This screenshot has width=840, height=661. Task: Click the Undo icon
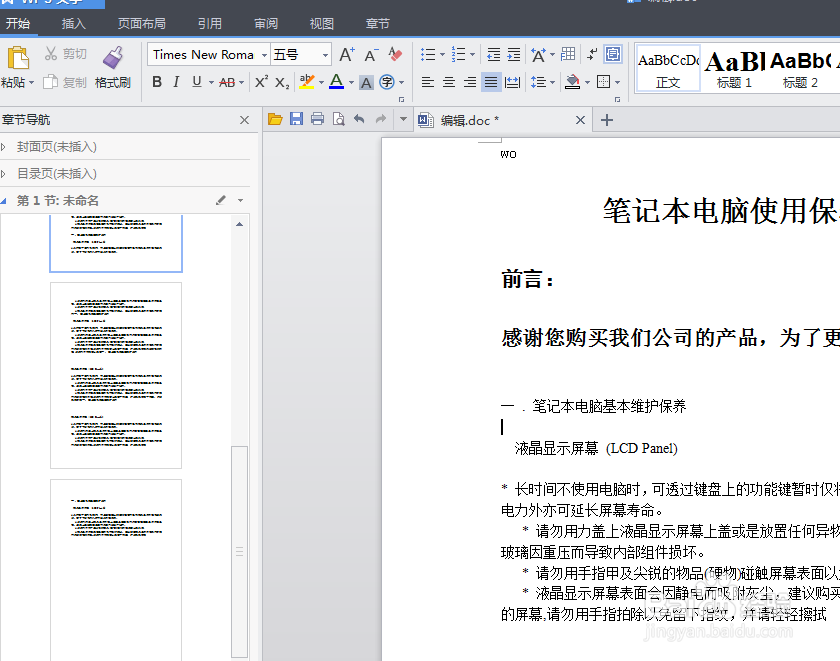pos(359,119)
